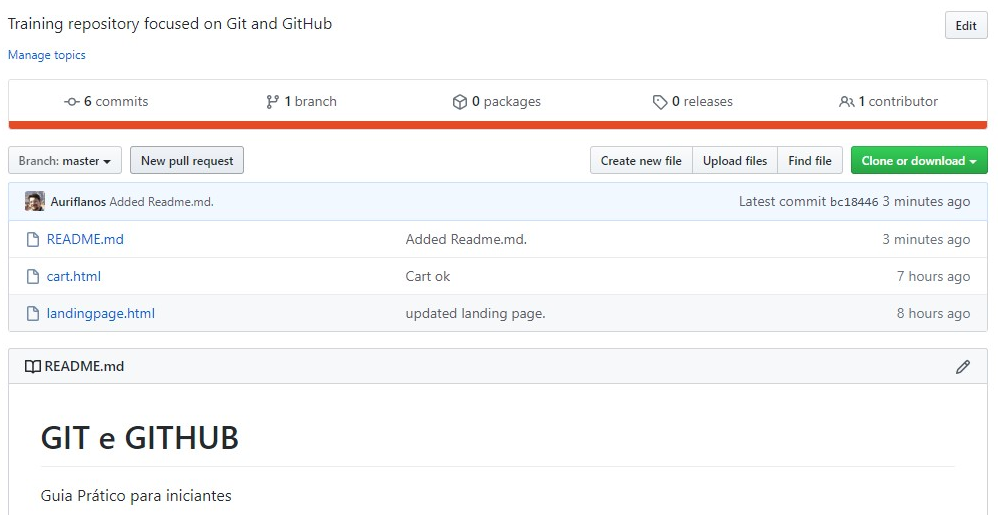Click 'Guia Prático para iniciantes' text

pyautogui.click(x=136, y=495)
